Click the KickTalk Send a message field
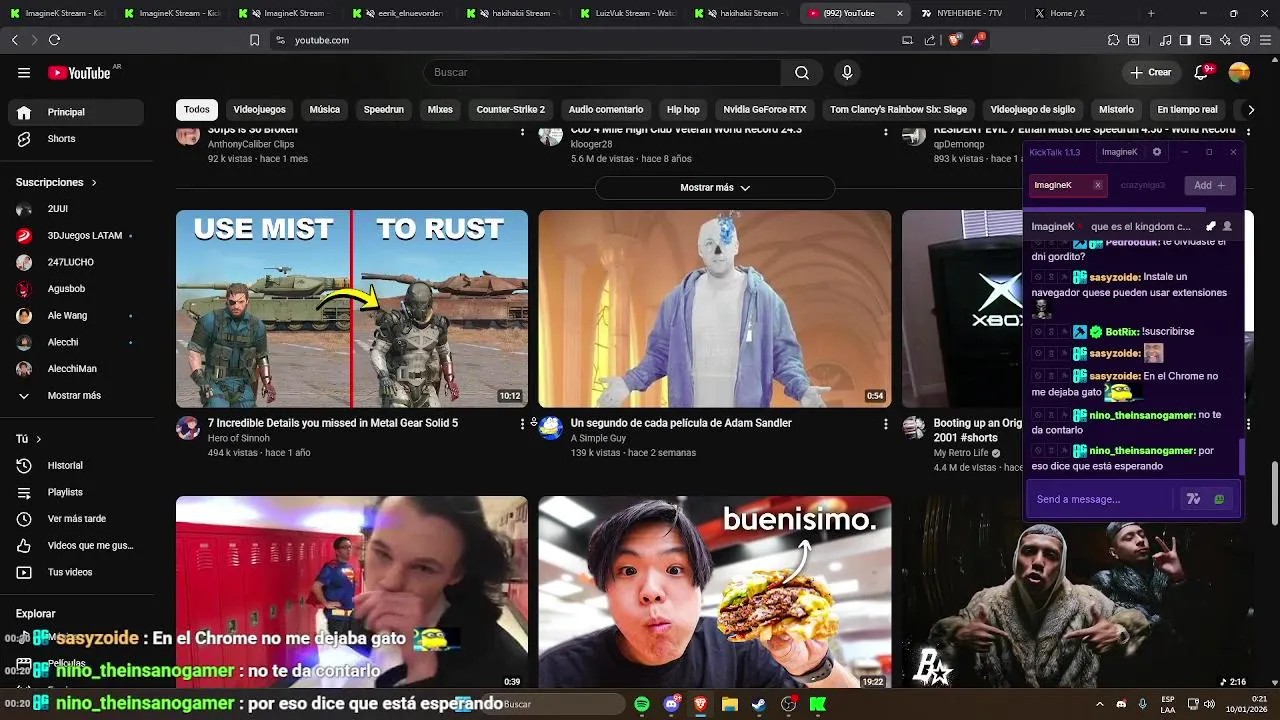This screenshot has height=720, width=1280. click(x=1100, y=499)
